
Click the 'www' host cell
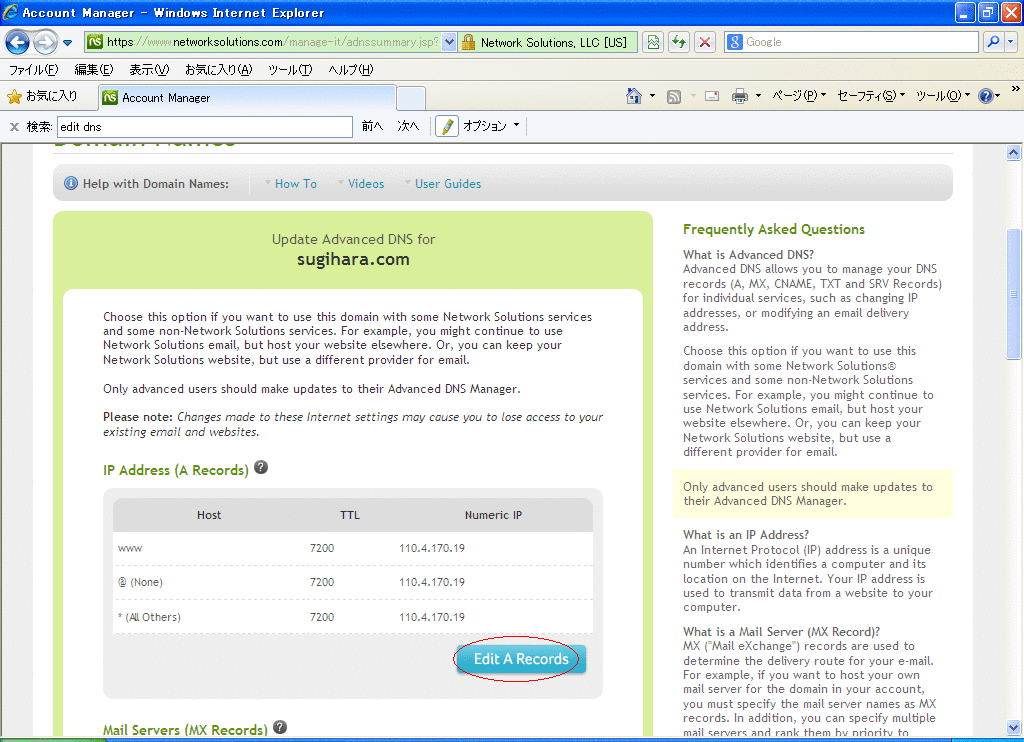pyautogui.click(x=130, y=549)
